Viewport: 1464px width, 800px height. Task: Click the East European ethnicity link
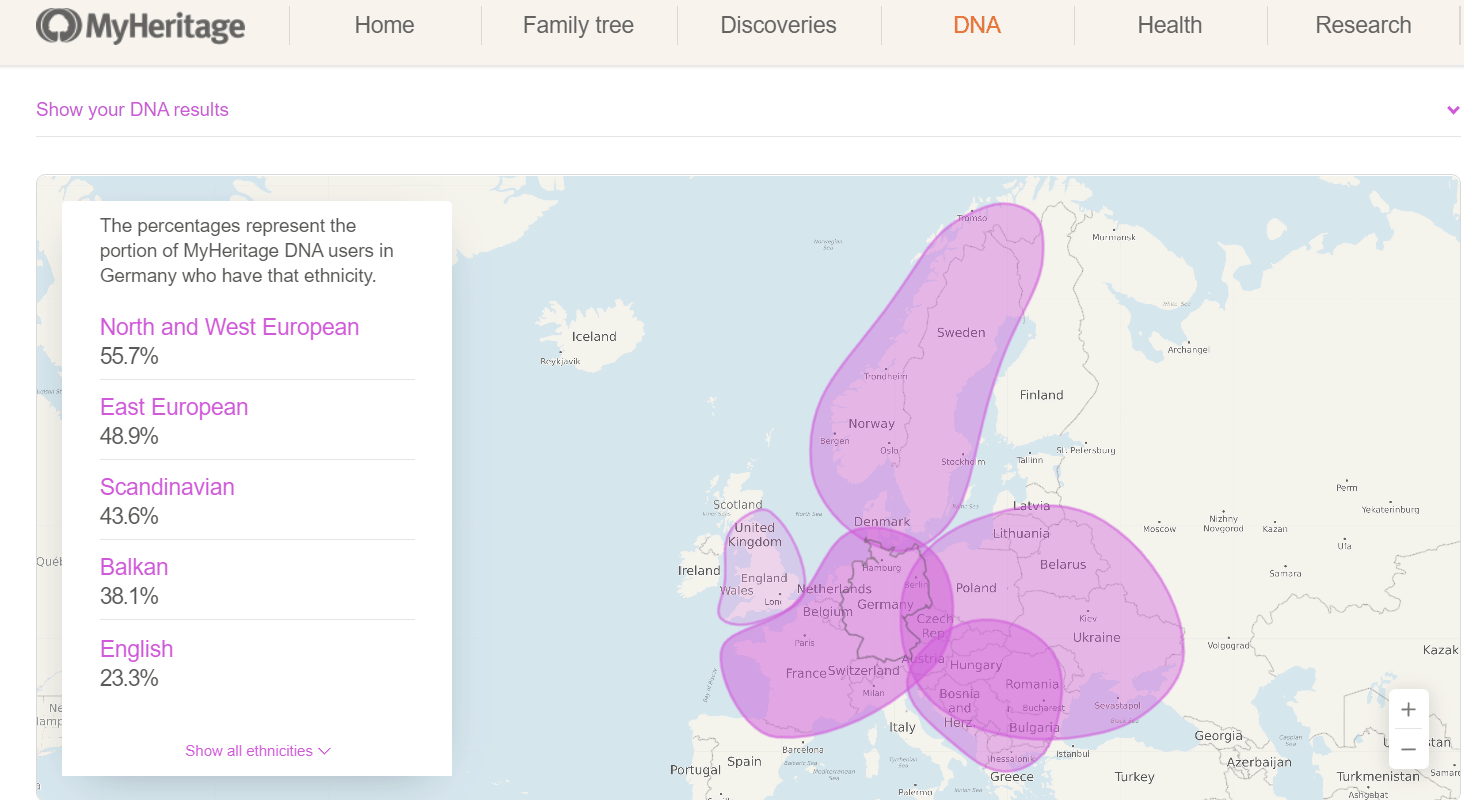pyautogui.click(x=174, y=407)
